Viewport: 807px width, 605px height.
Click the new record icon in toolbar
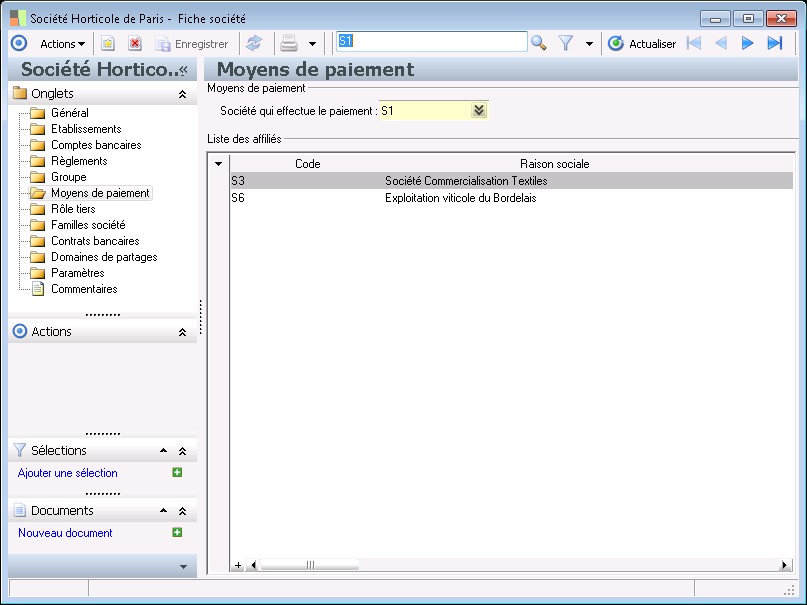pos(108,44)
